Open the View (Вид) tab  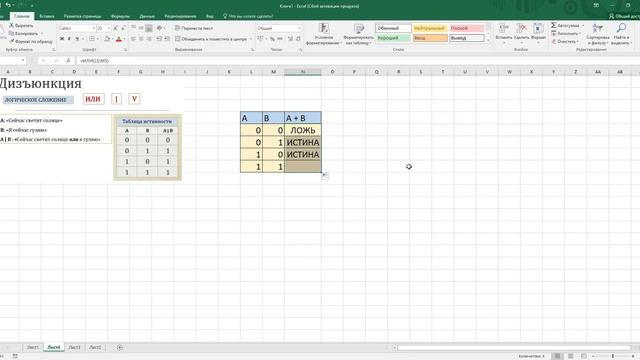pyautogui.click(x=209, y=16)
